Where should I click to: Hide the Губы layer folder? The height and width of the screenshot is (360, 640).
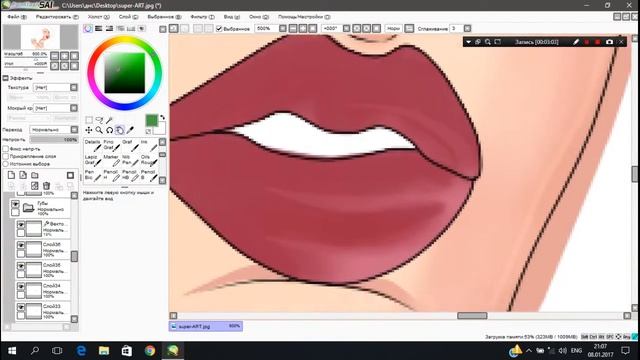(x=16, y=204)
